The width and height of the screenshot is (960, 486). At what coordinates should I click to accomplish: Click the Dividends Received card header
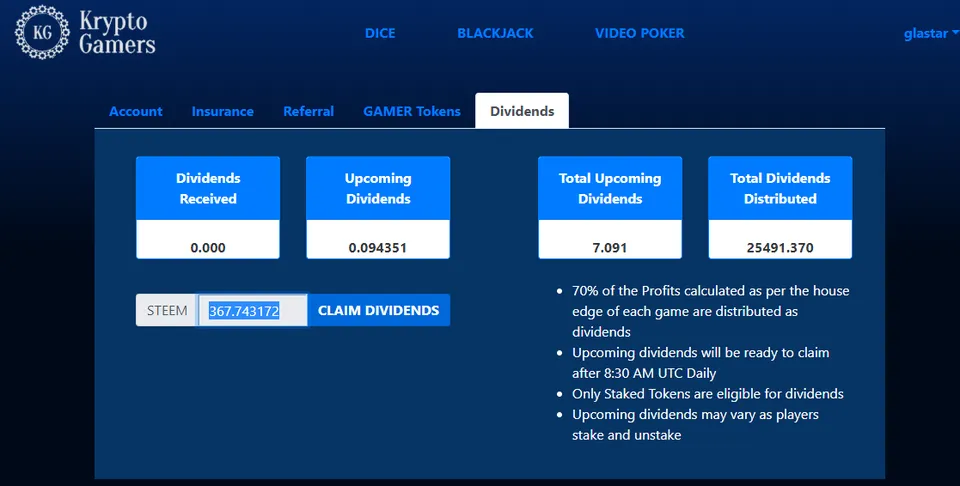(x=208, y=188)
